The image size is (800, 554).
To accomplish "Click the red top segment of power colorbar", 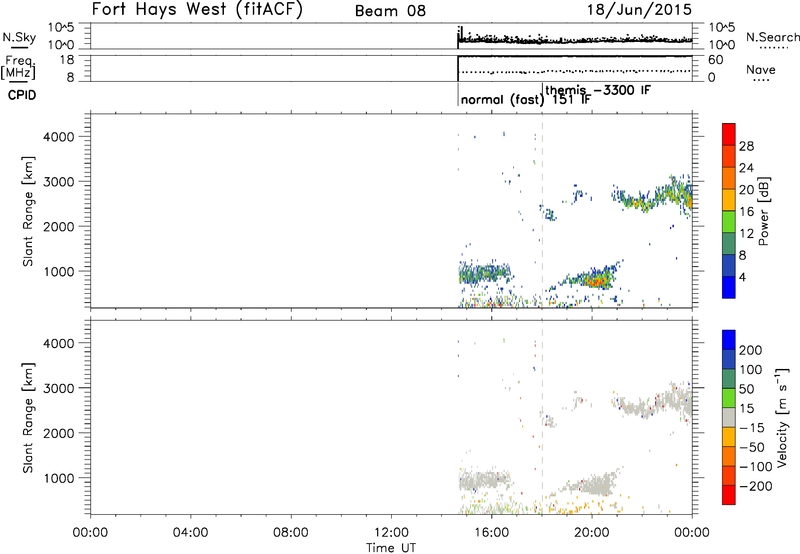I will click(x=729, y=134).
